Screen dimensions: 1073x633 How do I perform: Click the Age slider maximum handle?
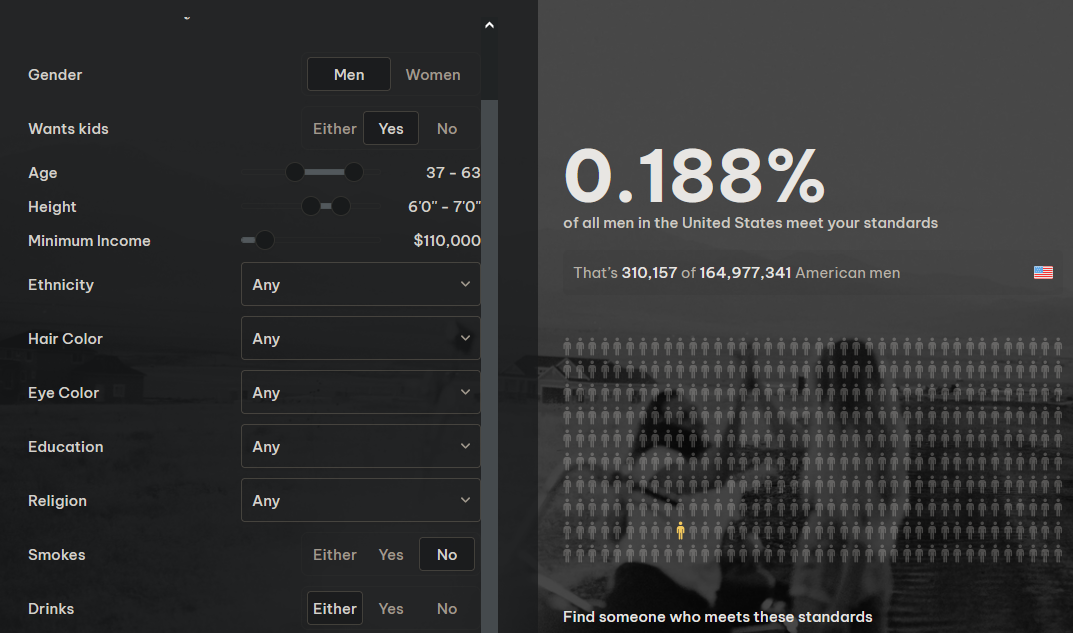point(354,172)
